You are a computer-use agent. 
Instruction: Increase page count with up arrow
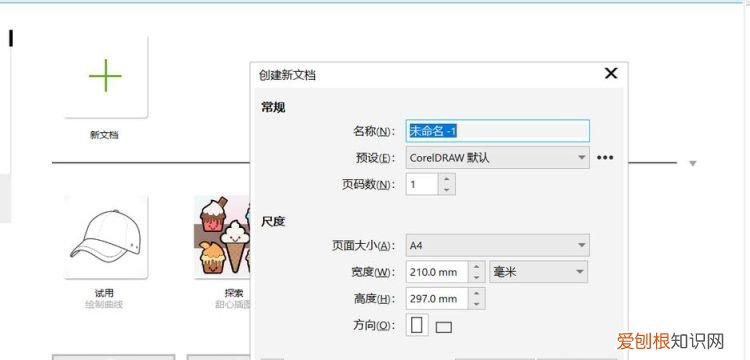tap(446, 179)
